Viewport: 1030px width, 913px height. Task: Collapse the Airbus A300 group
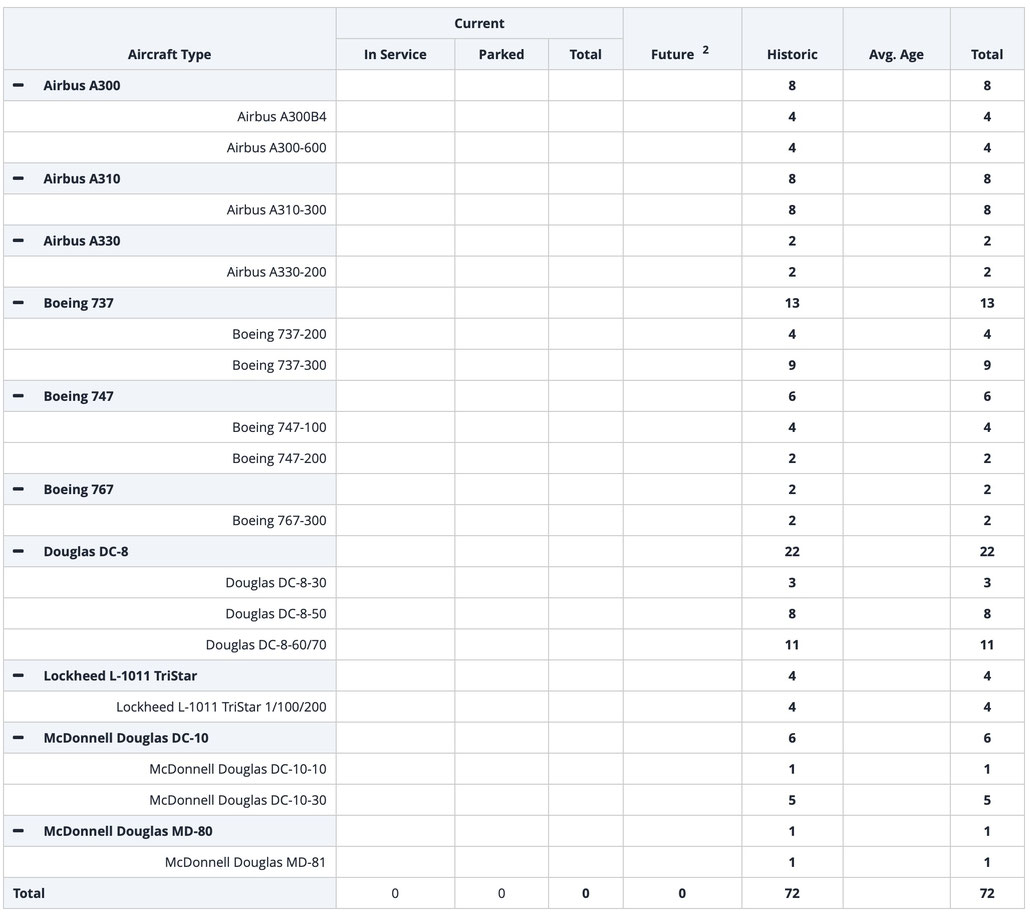click(18, 85)
